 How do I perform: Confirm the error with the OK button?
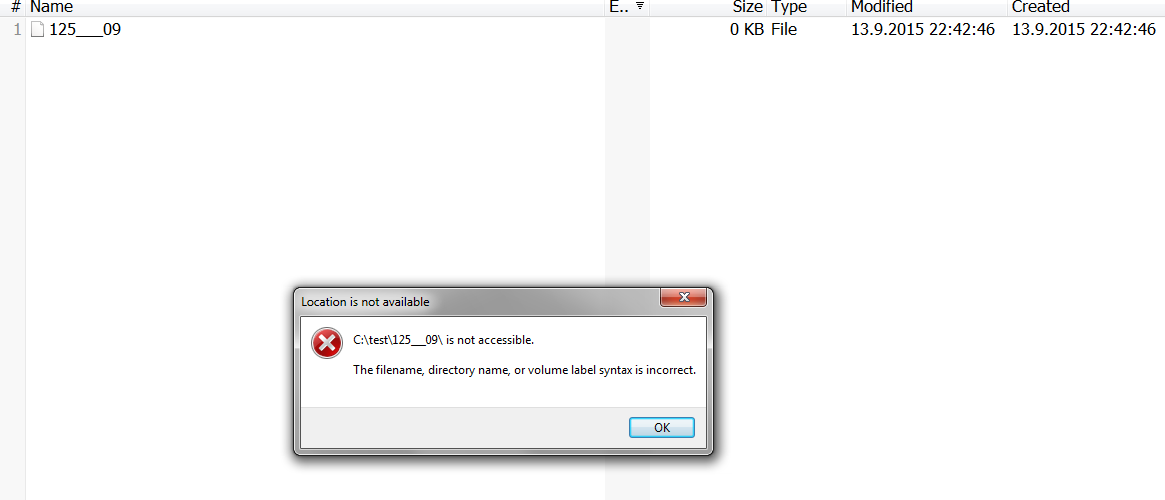click(661, 427)
